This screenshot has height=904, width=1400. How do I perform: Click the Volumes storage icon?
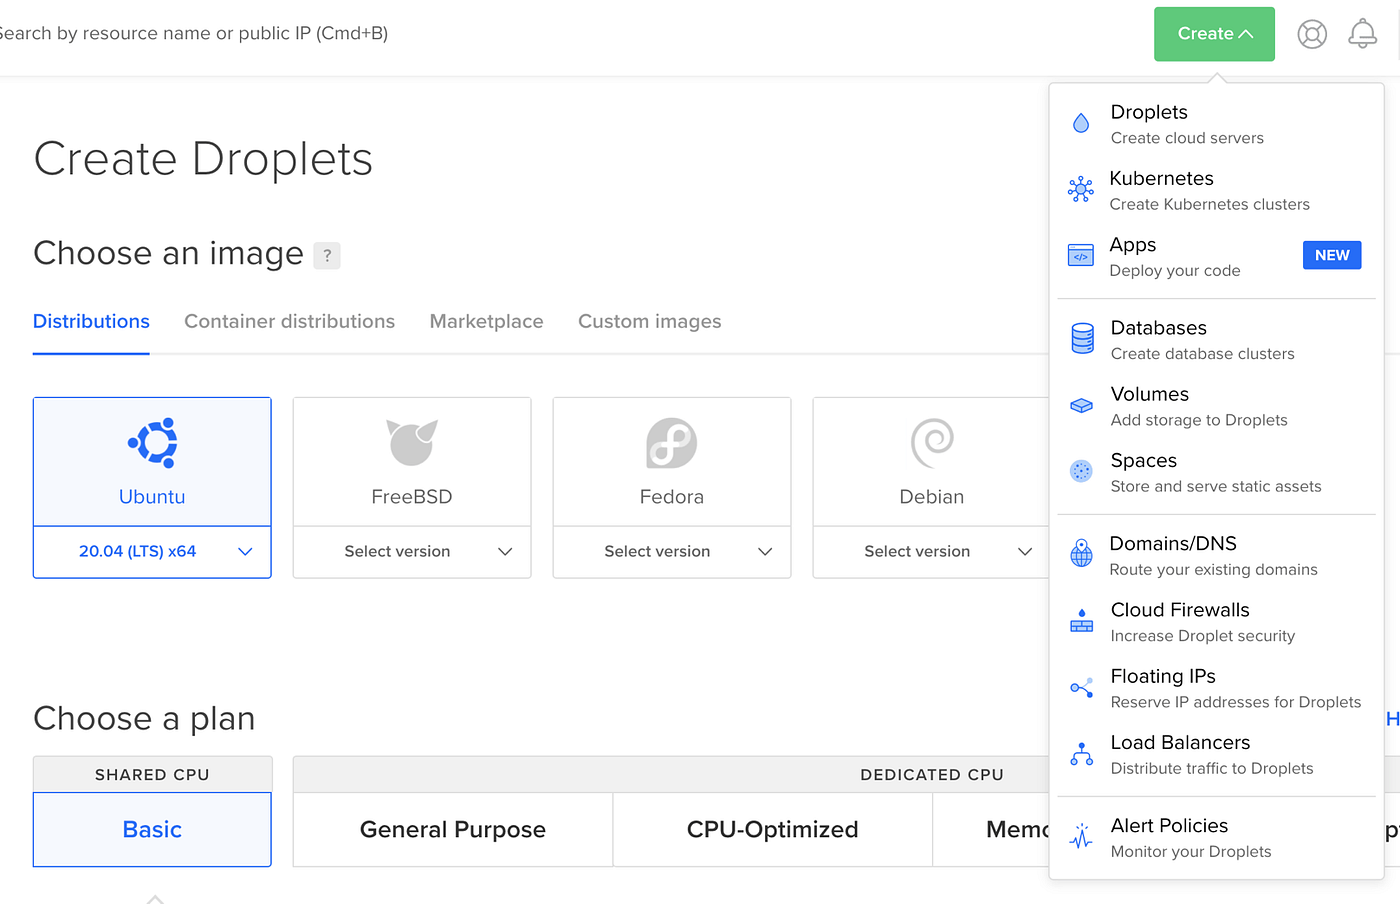click(x=1082, y=406)
